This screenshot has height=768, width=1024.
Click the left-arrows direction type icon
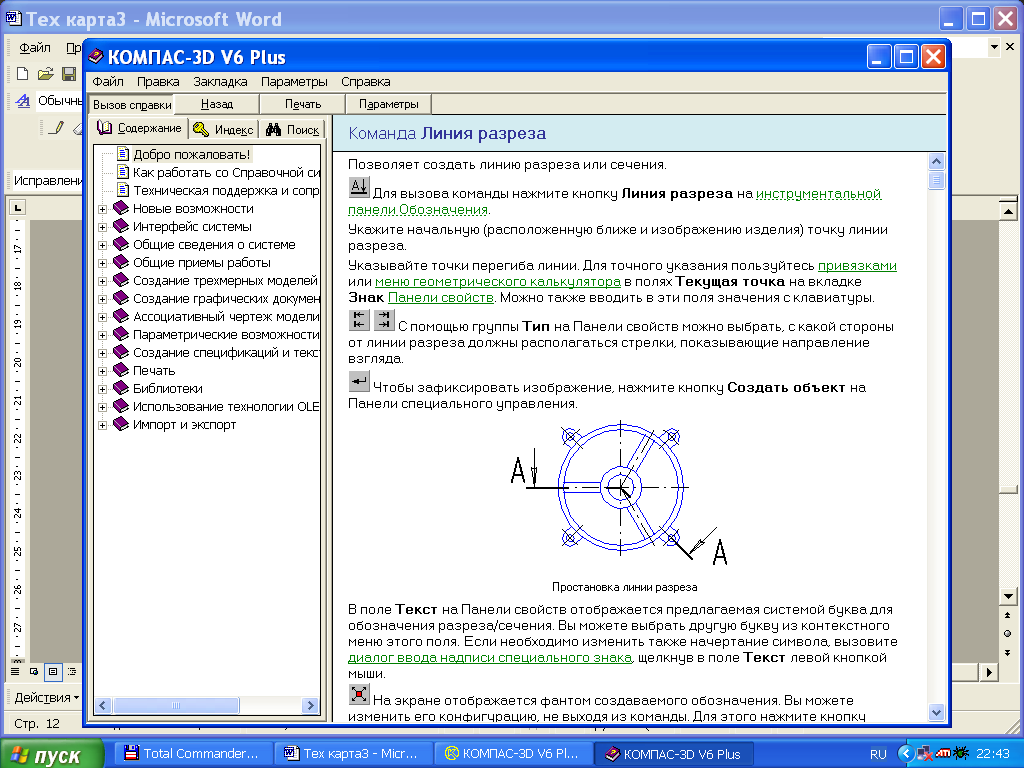tap(359, 320)
